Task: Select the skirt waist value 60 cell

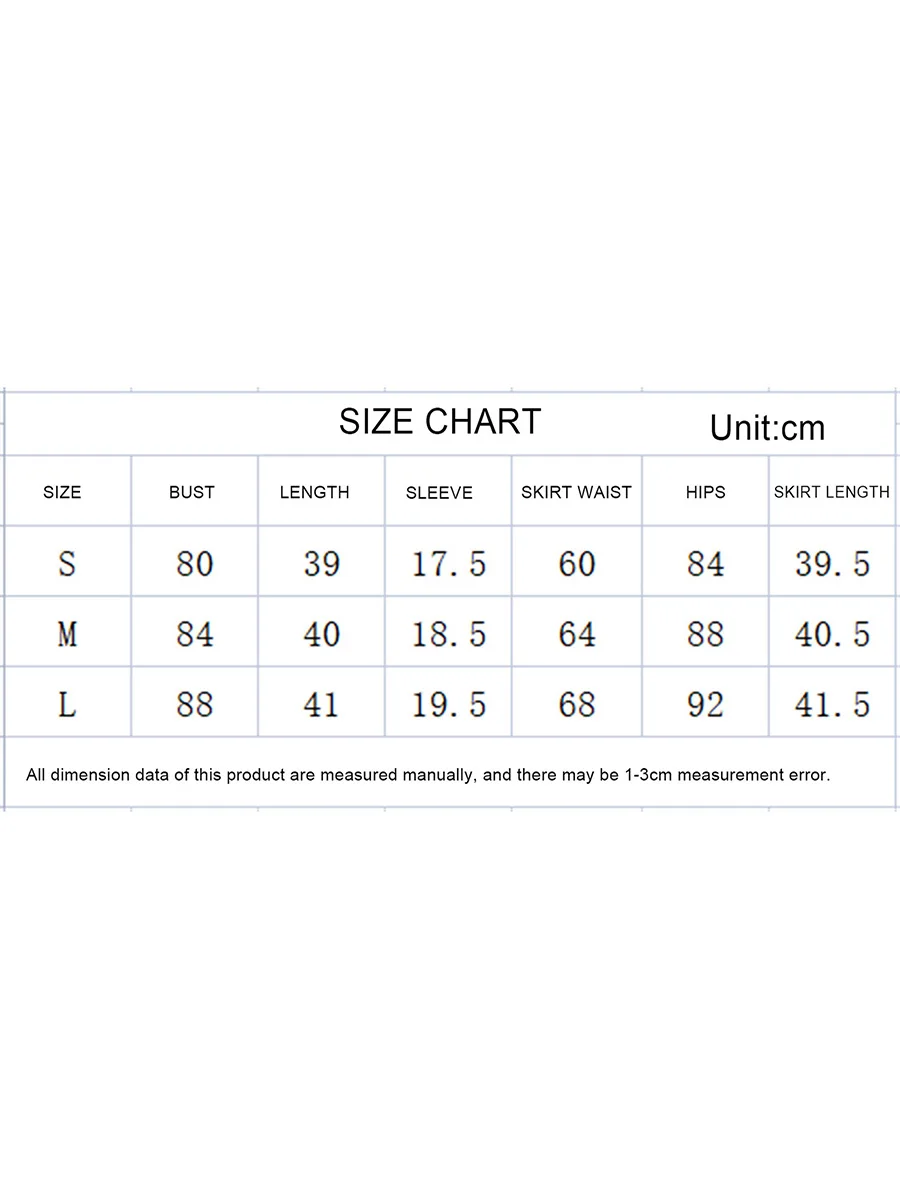Action: (577, 564)
